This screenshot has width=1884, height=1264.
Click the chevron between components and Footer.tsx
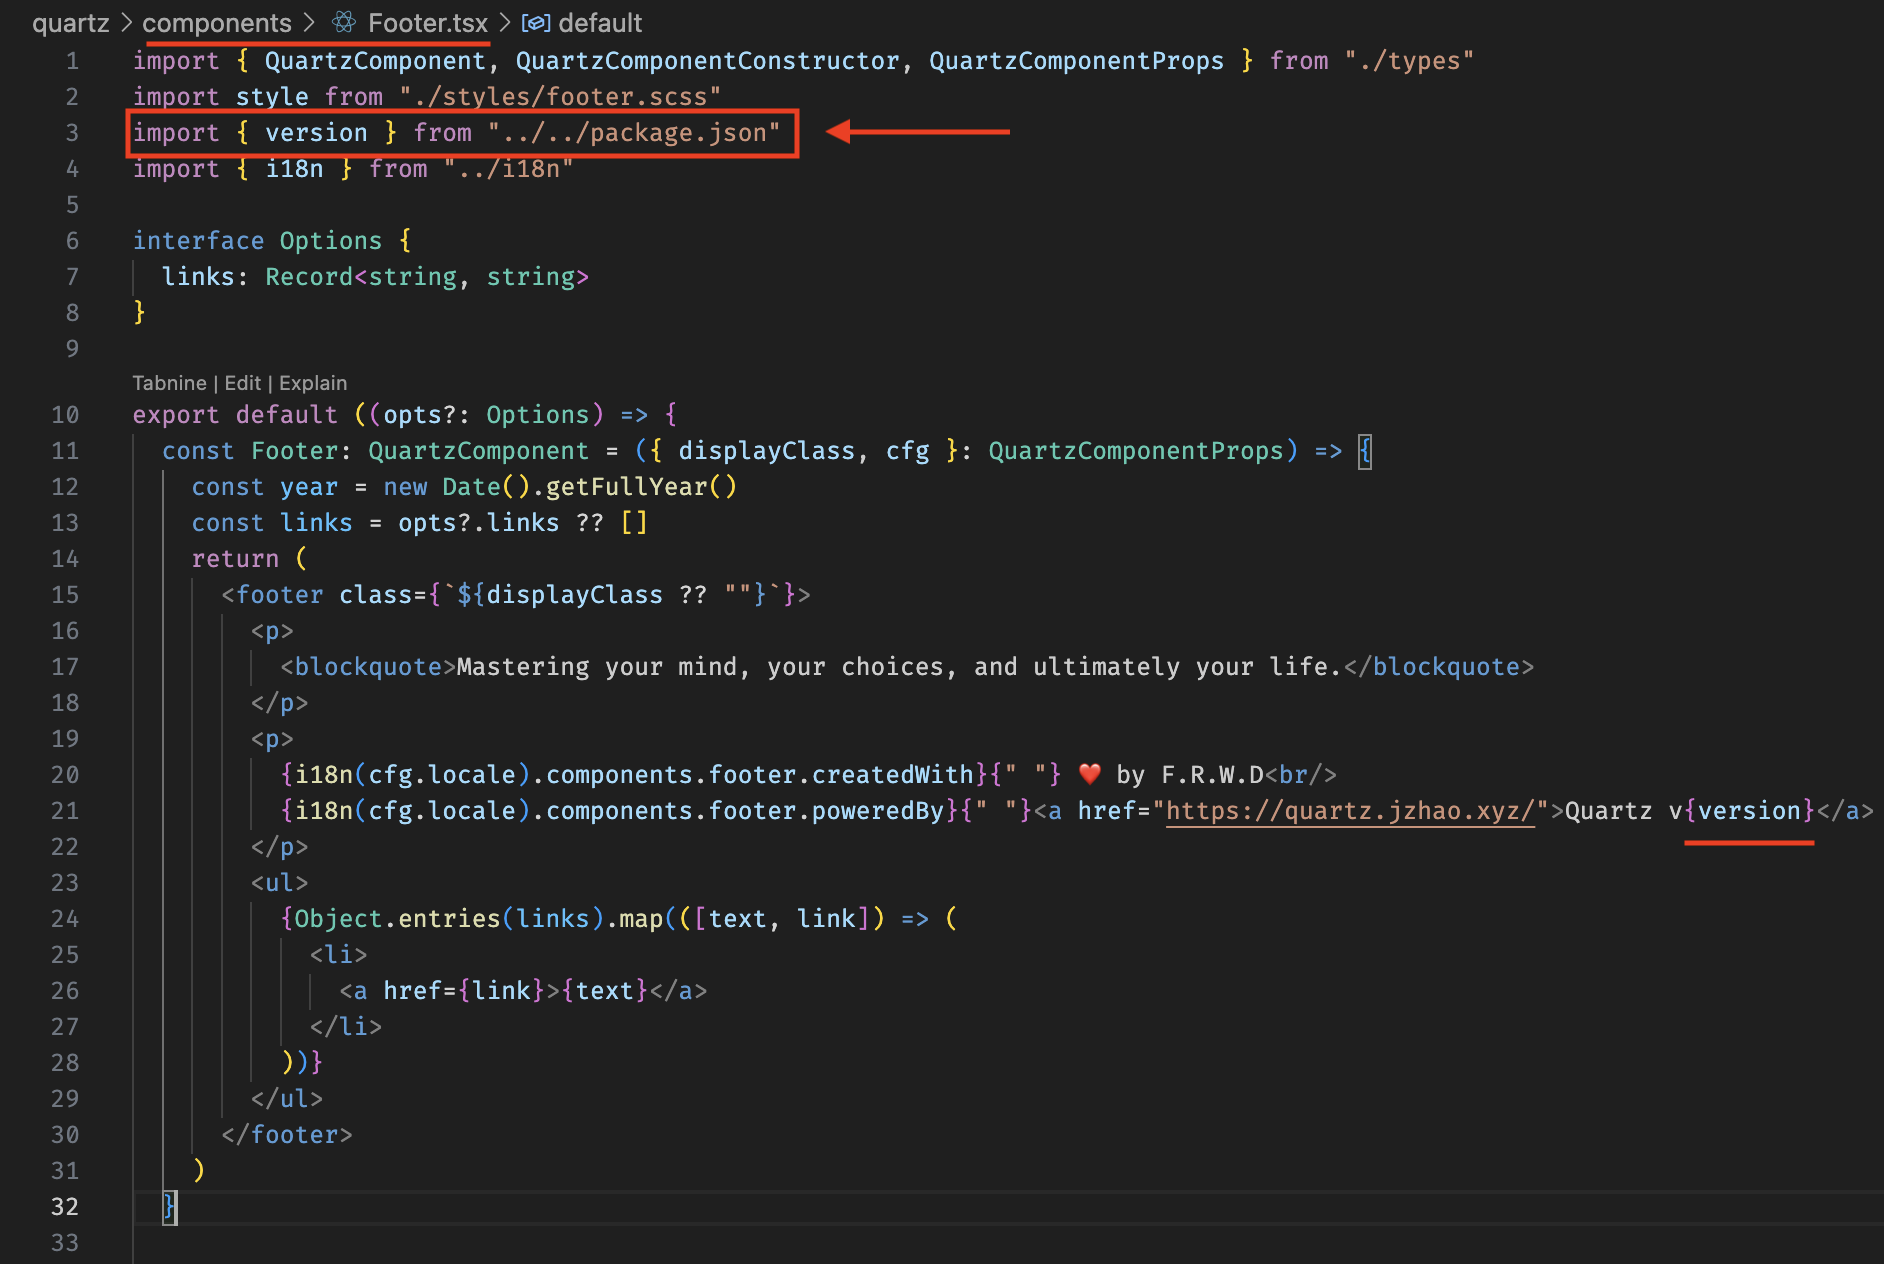(x=309, y=22)
